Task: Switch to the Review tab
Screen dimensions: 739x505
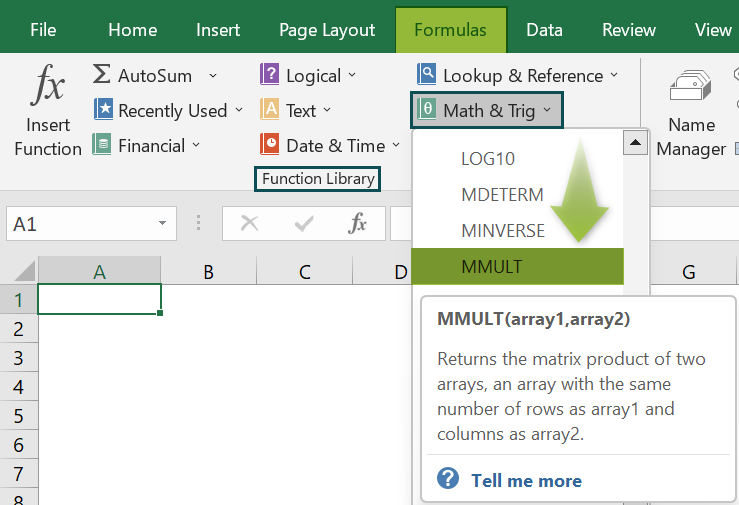Action: tap(629, 30)
